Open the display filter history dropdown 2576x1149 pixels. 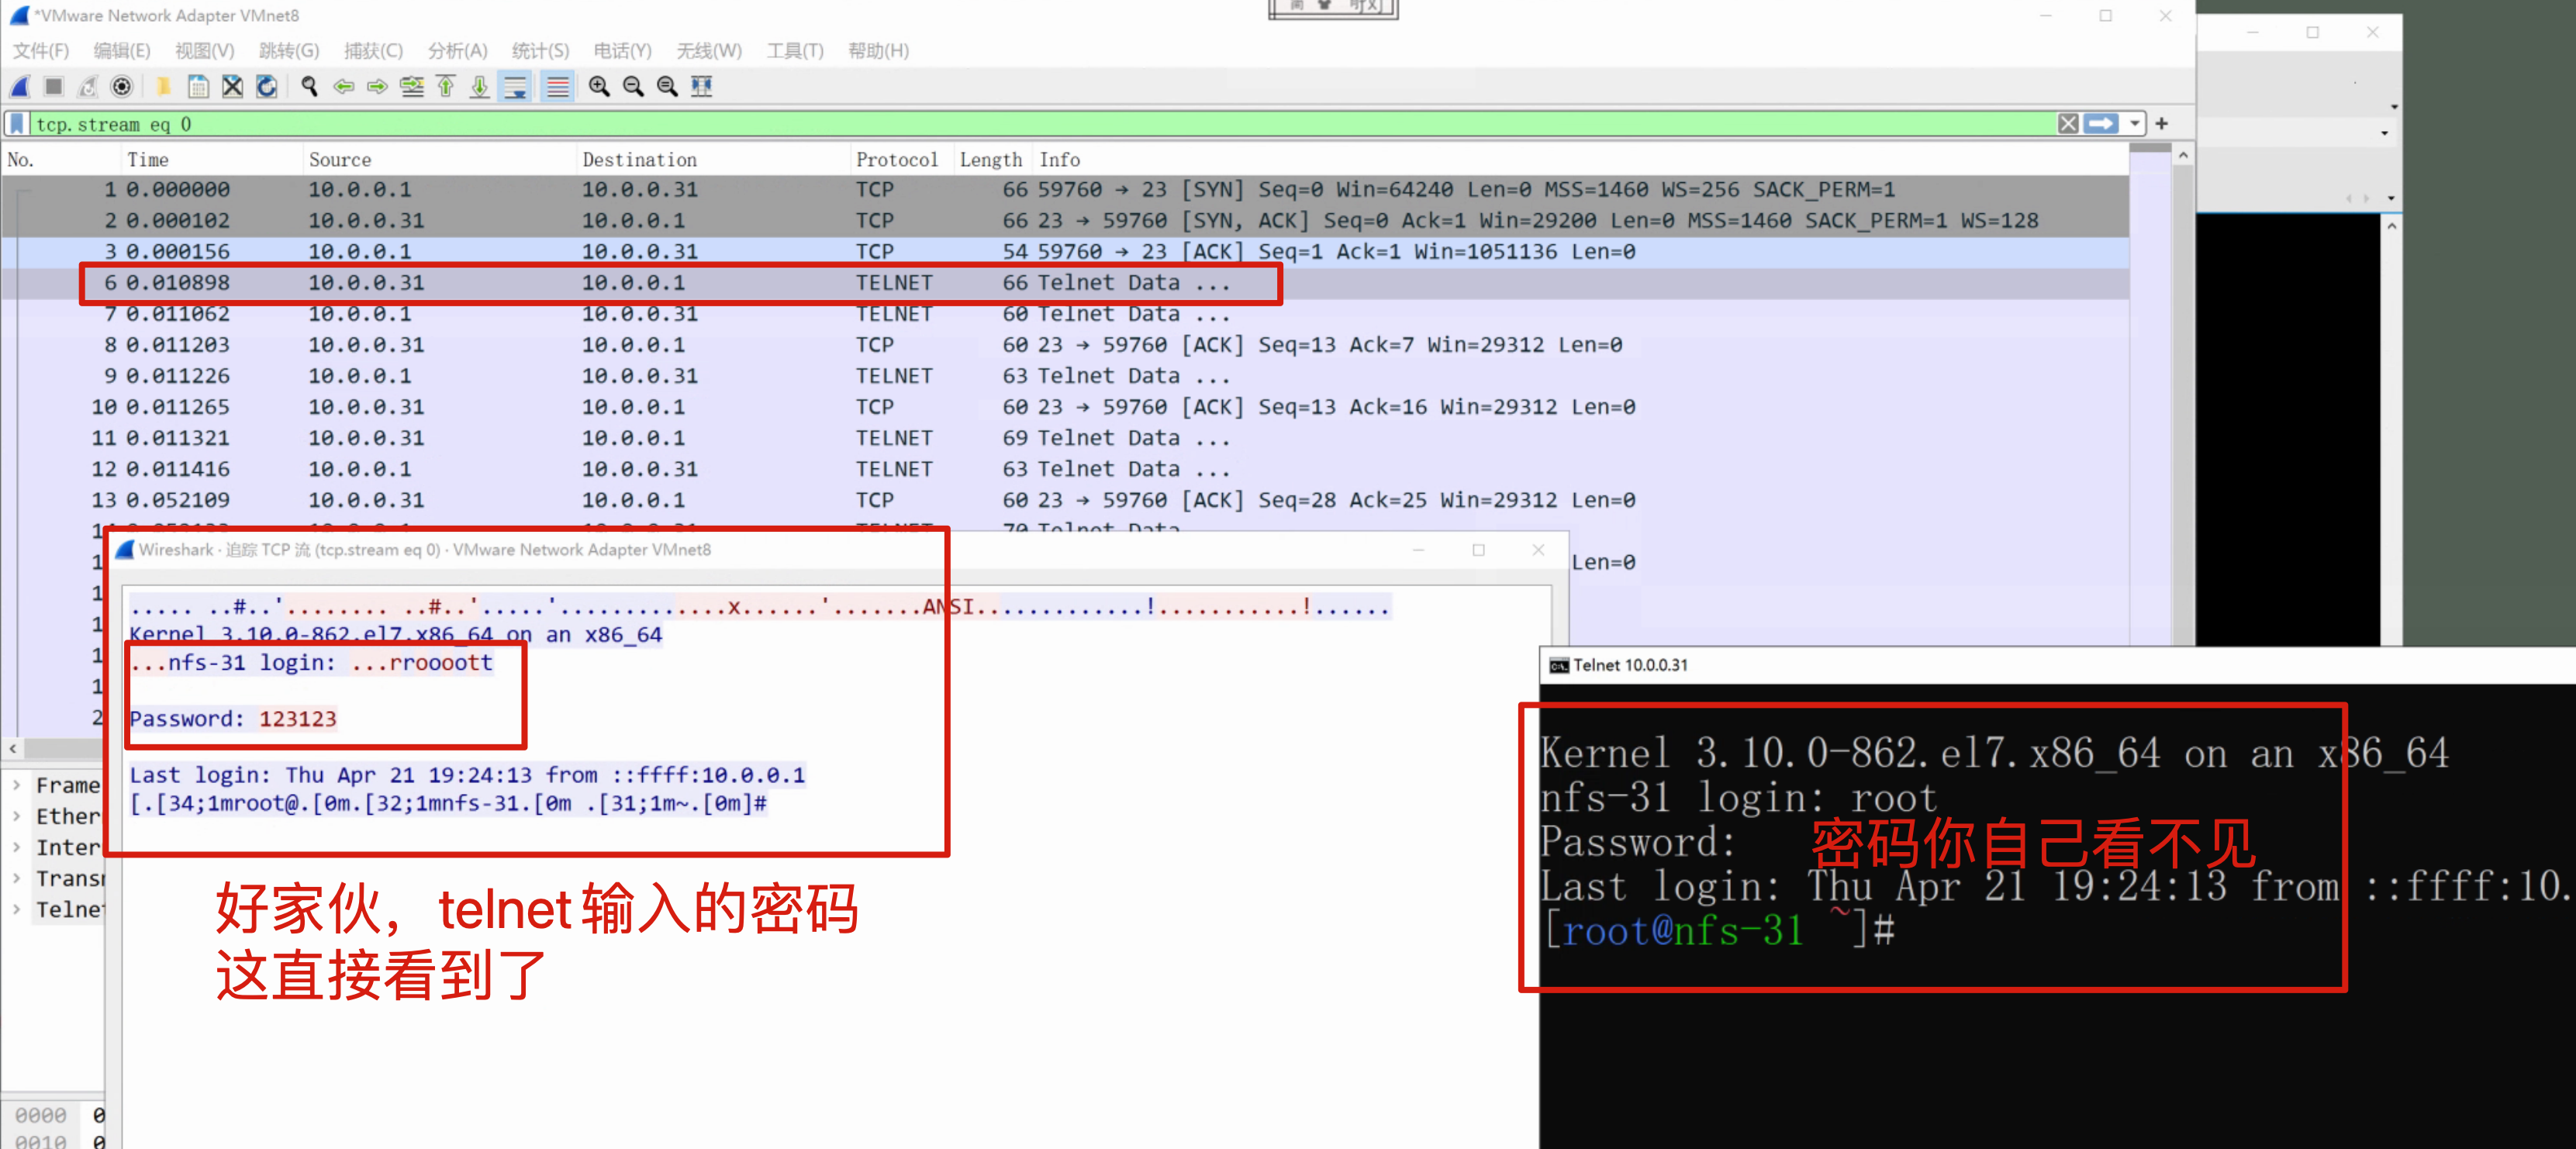(2134, 124)
